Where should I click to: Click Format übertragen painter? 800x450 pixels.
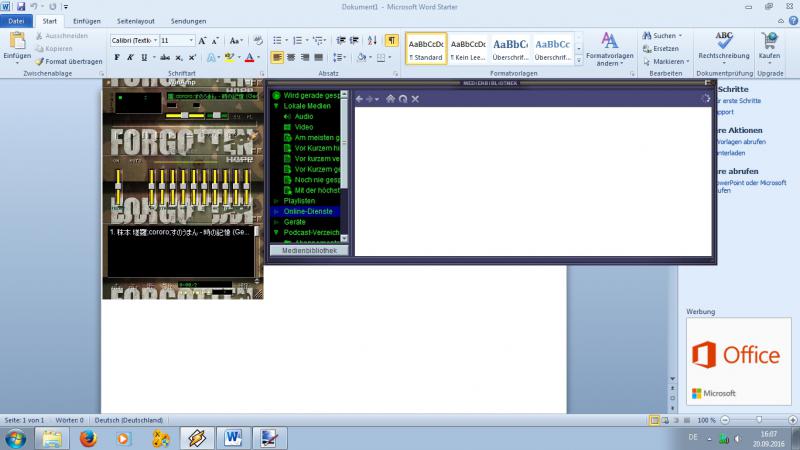click(x=68, y=62)
